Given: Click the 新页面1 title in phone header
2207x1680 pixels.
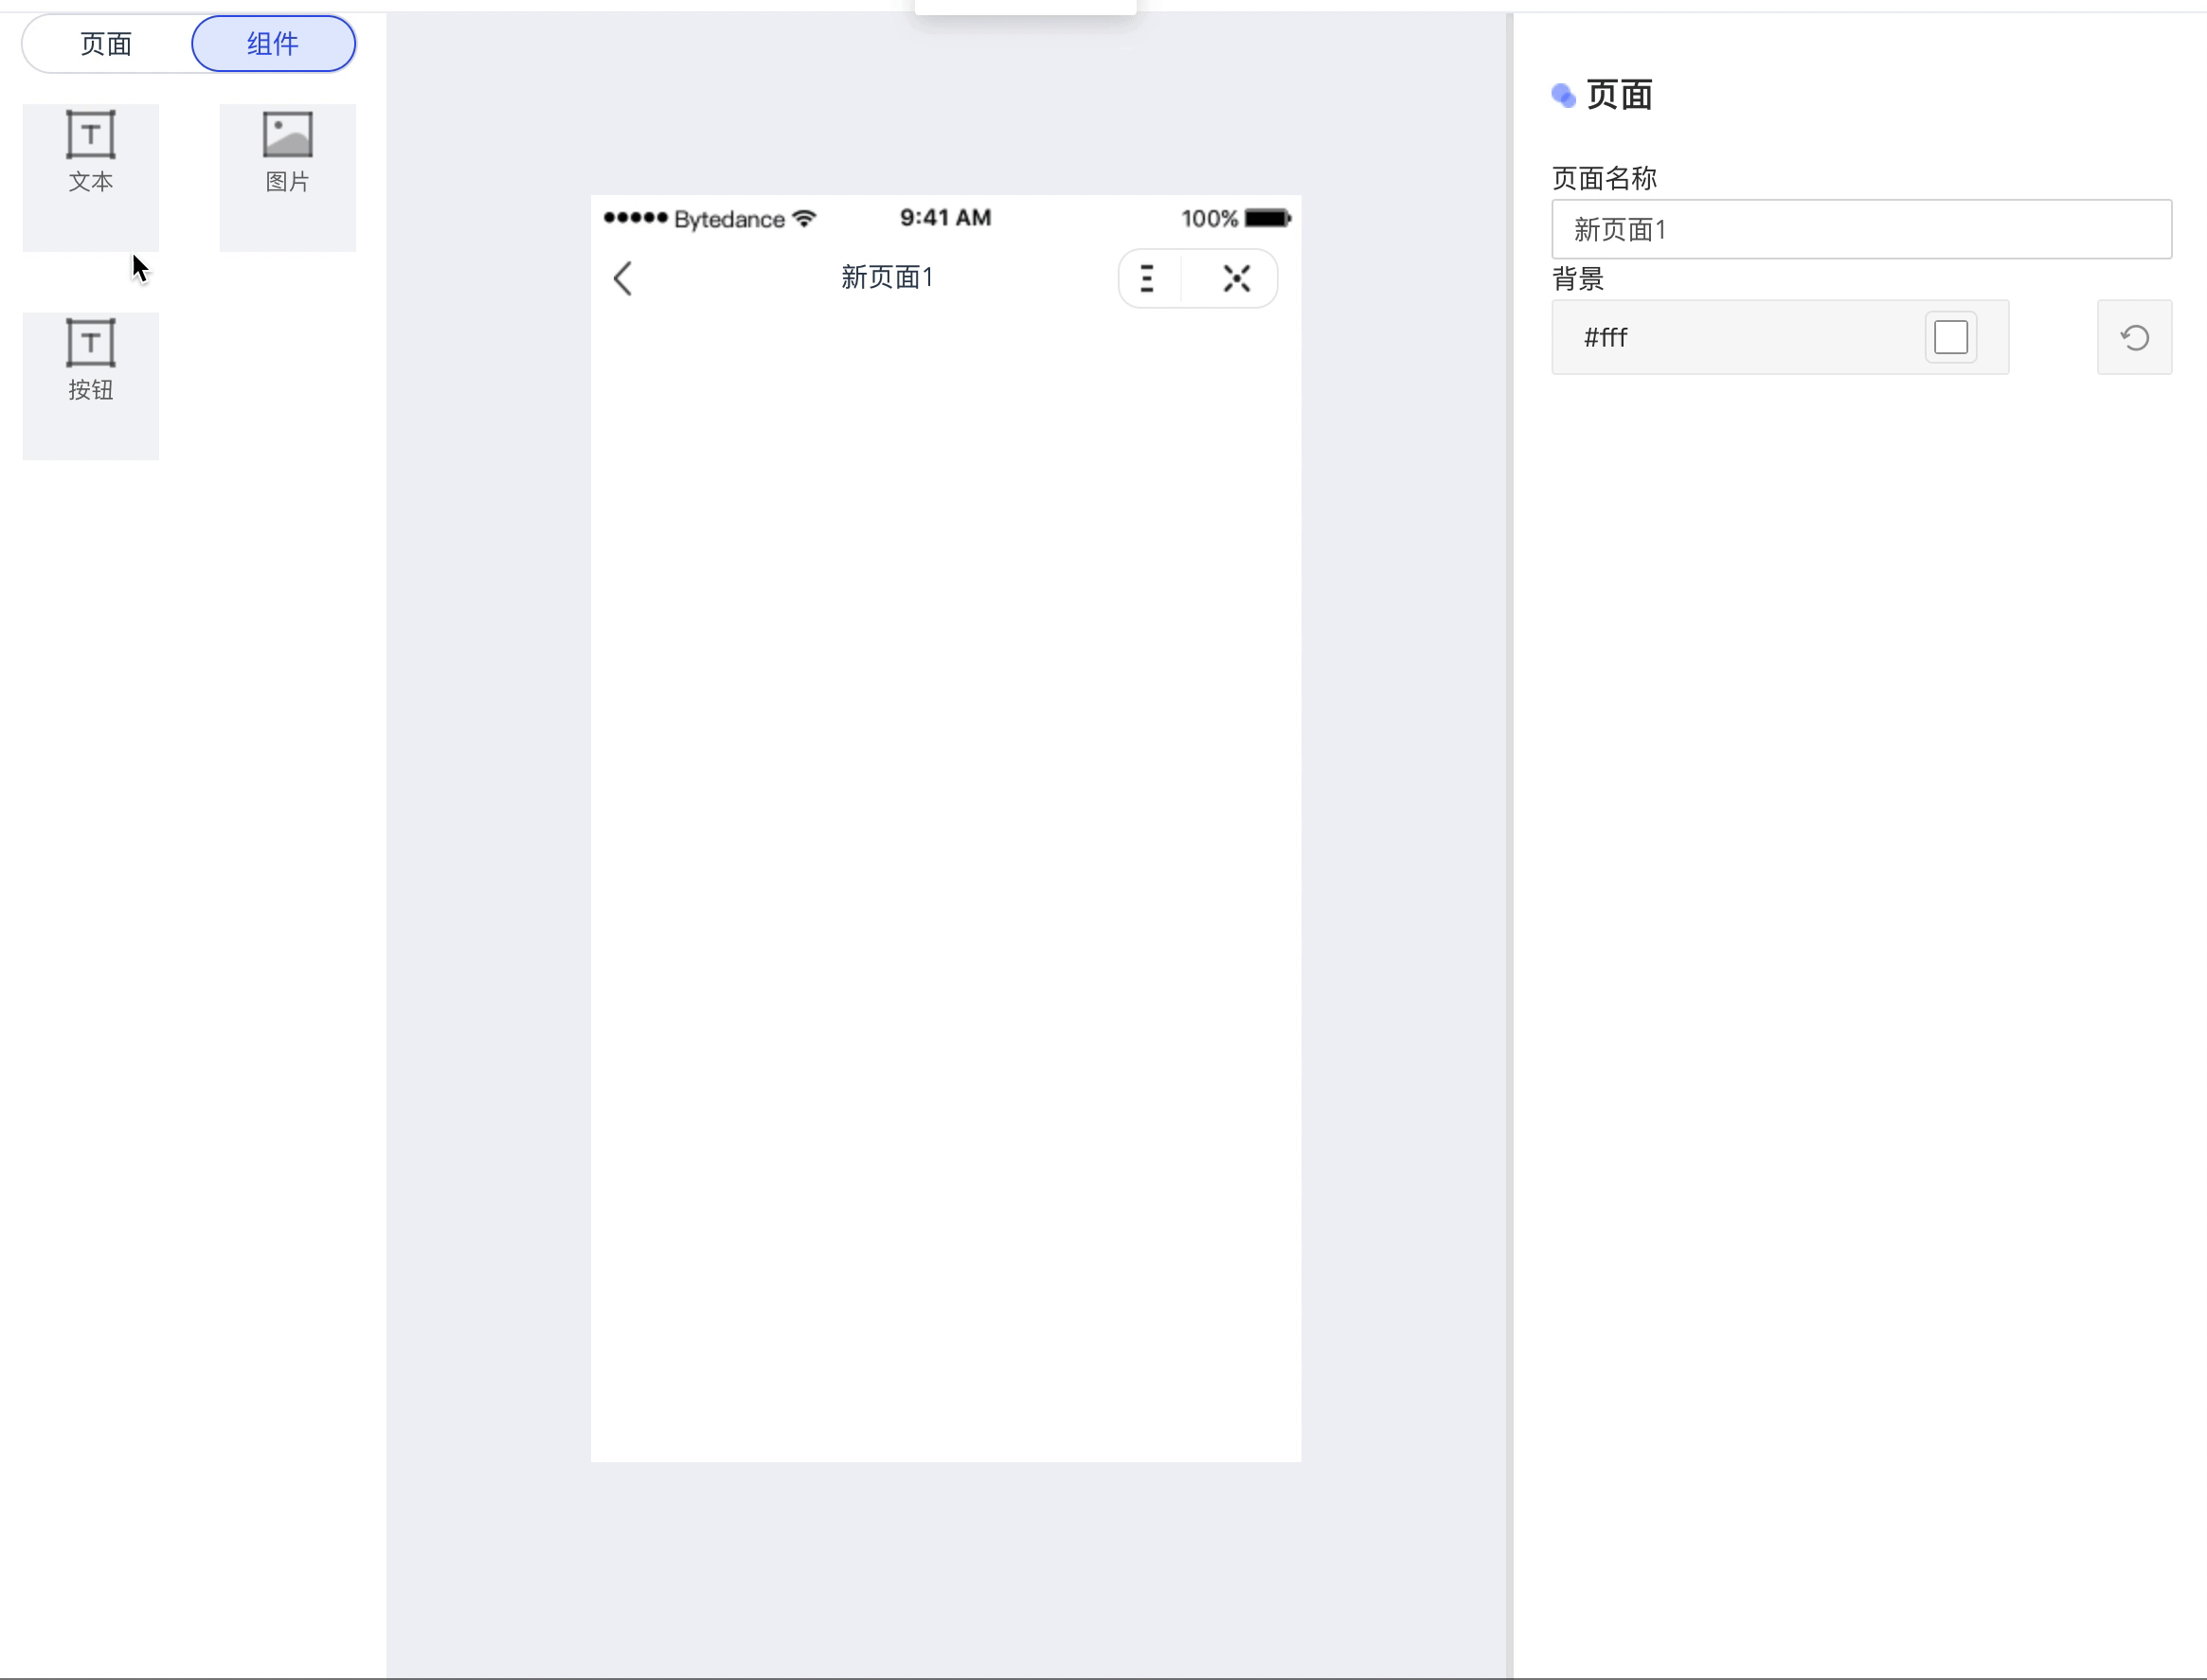Looking at the screenshot, I should pos(887,277).
